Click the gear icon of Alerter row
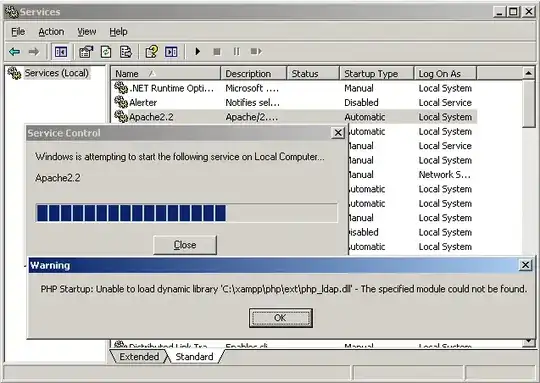 coord(121,102)
